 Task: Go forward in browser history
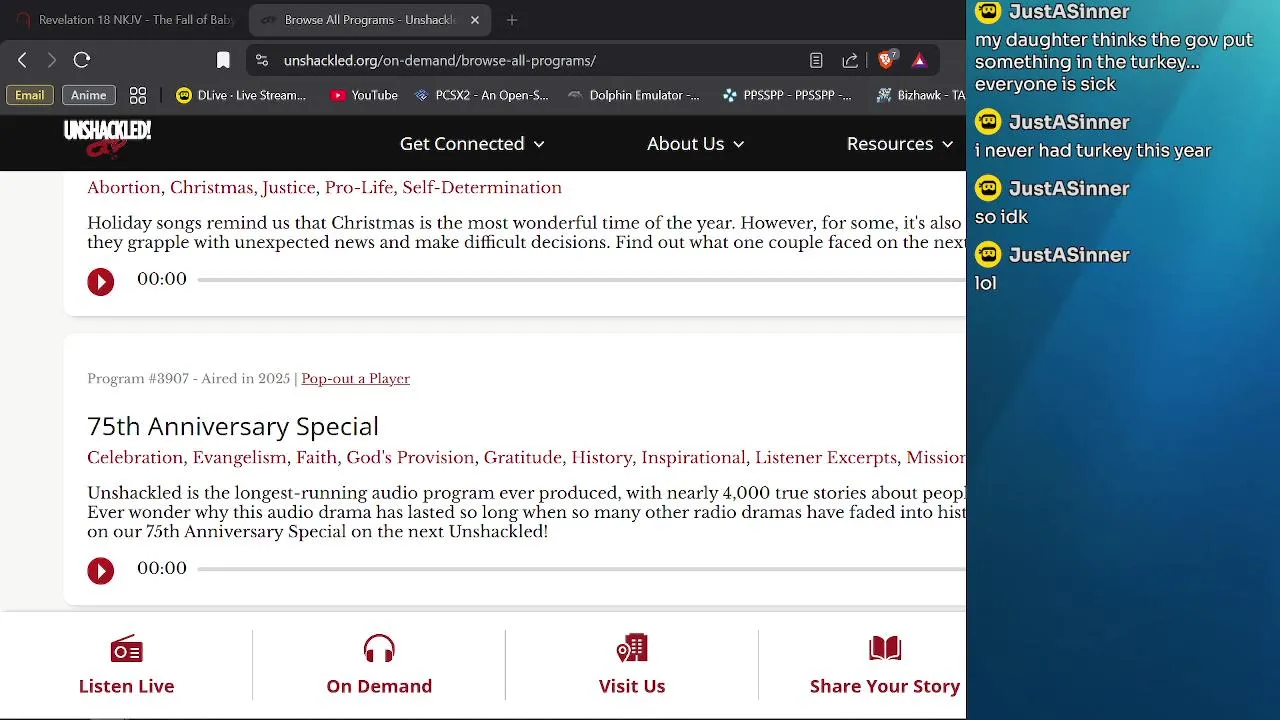52,60
